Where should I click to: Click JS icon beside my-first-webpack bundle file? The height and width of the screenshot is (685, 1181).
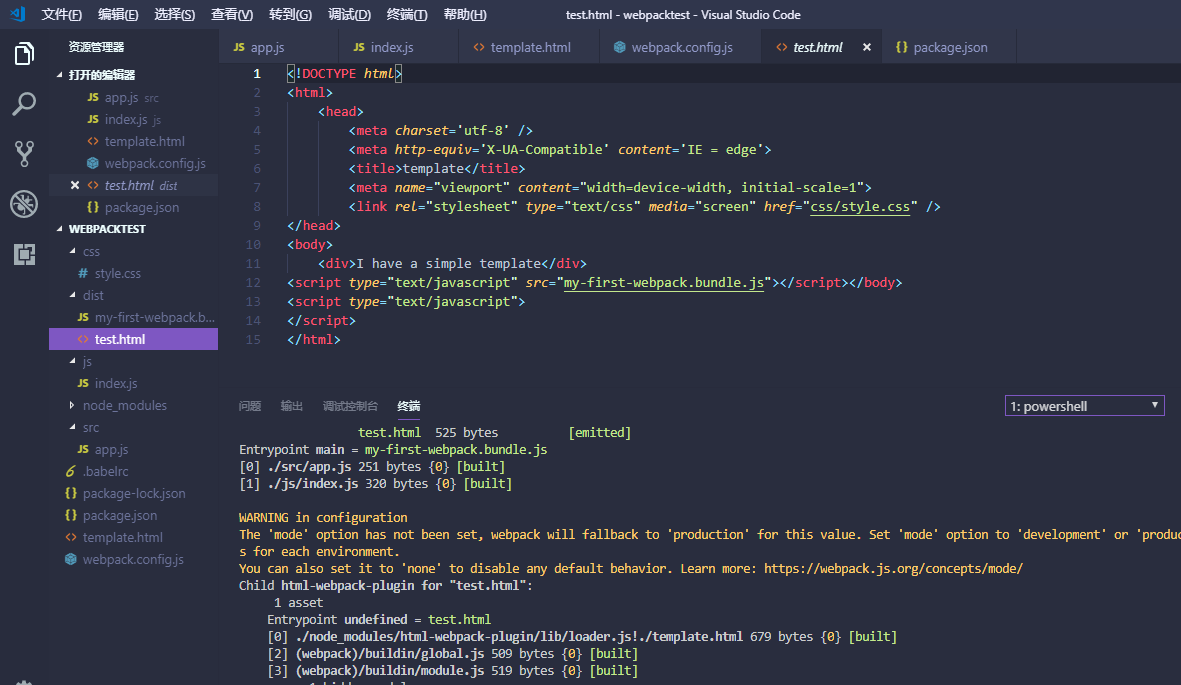point(83,317)
